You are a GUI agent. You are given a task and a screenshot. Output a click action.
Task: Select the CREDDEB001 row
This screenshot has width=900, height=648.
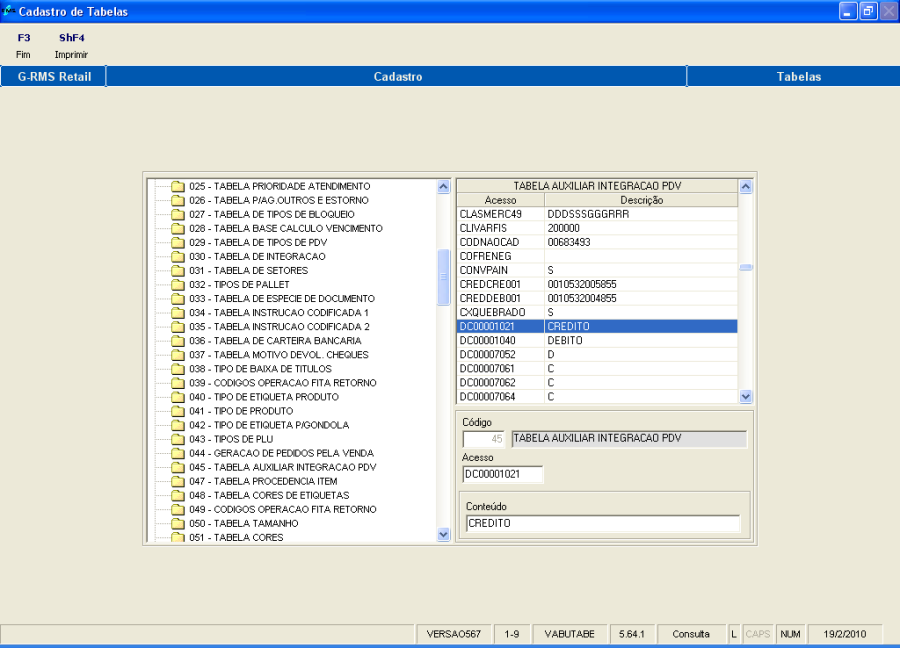[597, 298]
